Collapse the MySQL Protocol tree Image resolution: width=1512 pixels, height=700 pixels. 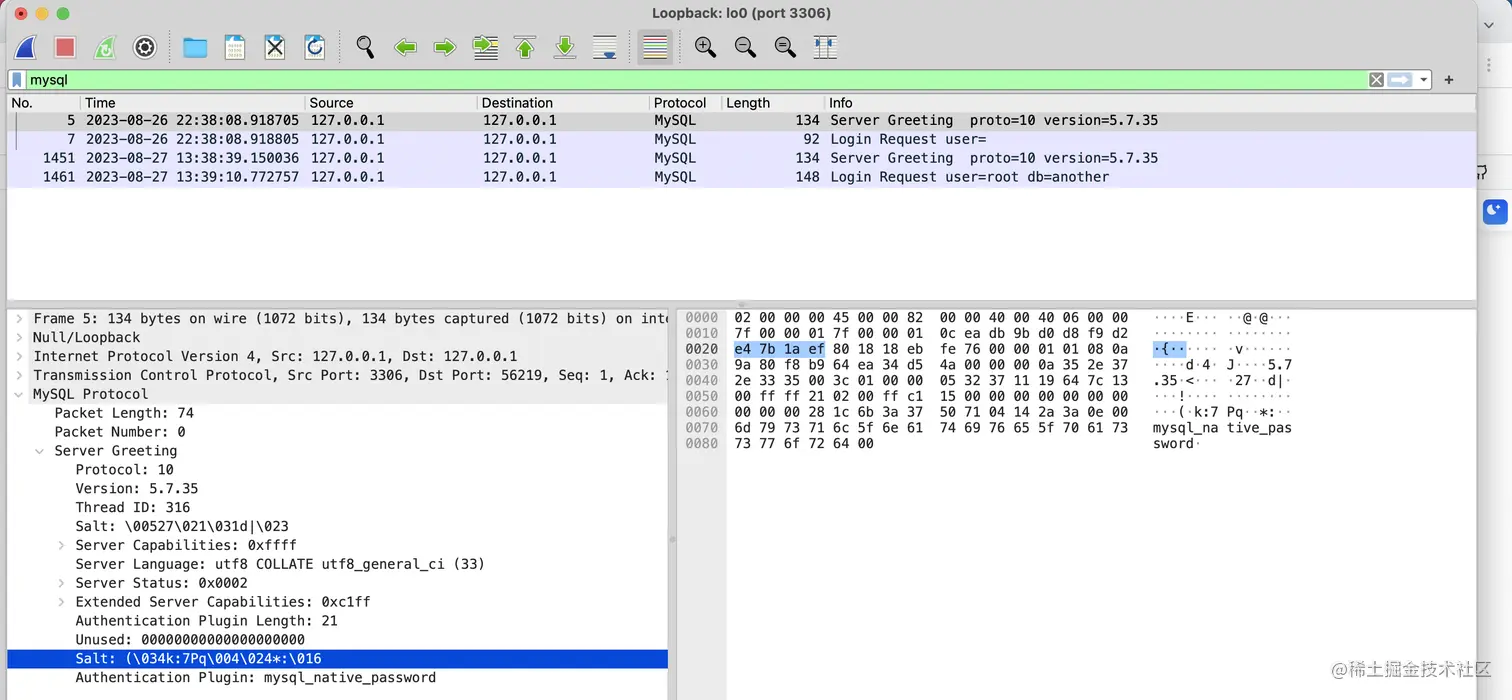point(20,394)
